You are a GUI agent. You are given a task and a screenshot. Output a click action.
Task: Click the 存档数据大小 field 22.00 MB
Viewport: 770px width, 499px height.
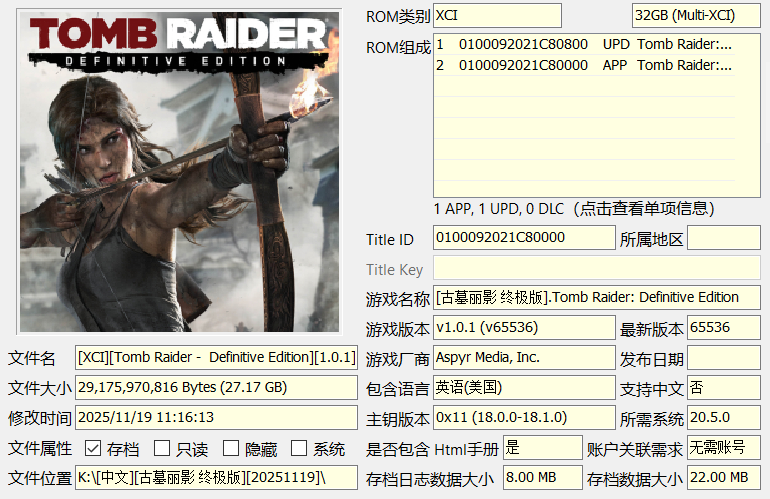724,477
